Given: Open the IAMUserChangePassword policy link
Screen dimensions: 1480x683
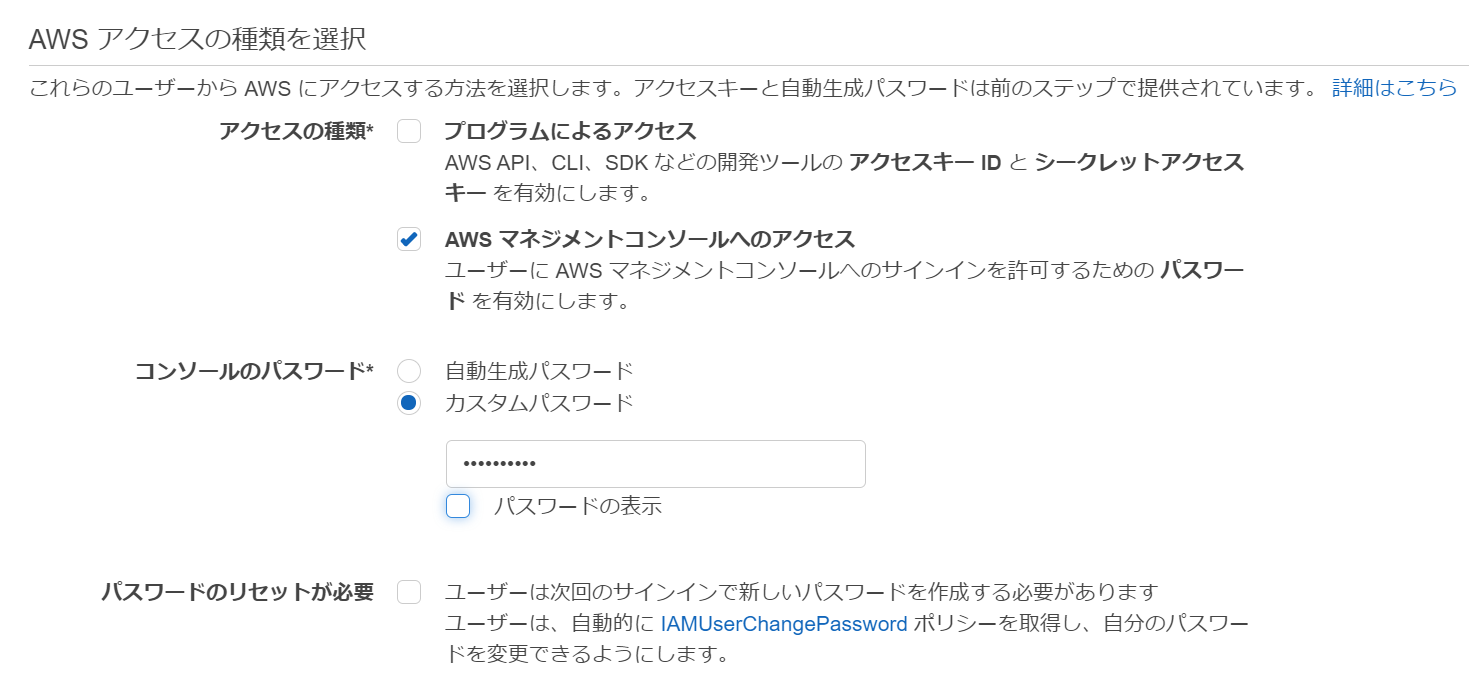Looking at the screenshot, I should [x=784, y=624].
